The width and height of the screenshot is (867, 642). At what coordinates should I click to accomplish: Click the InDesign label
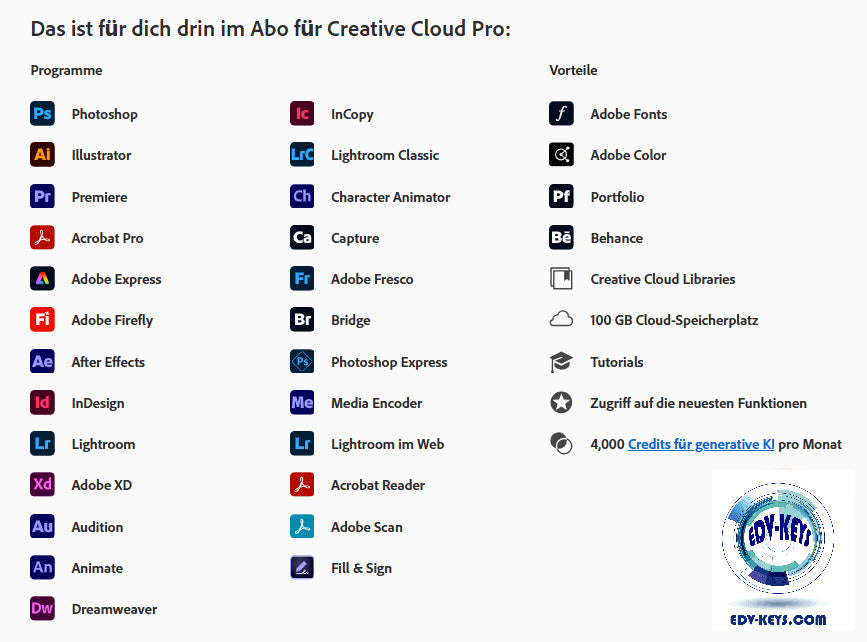(98, 404)
